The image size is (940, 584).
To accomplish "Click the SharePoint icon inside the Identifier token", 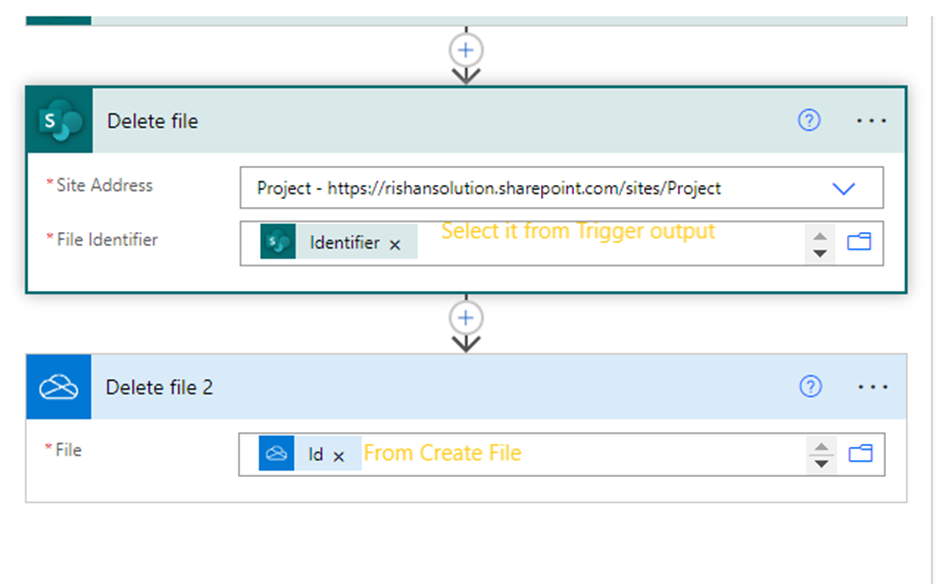I will (278, 242).
